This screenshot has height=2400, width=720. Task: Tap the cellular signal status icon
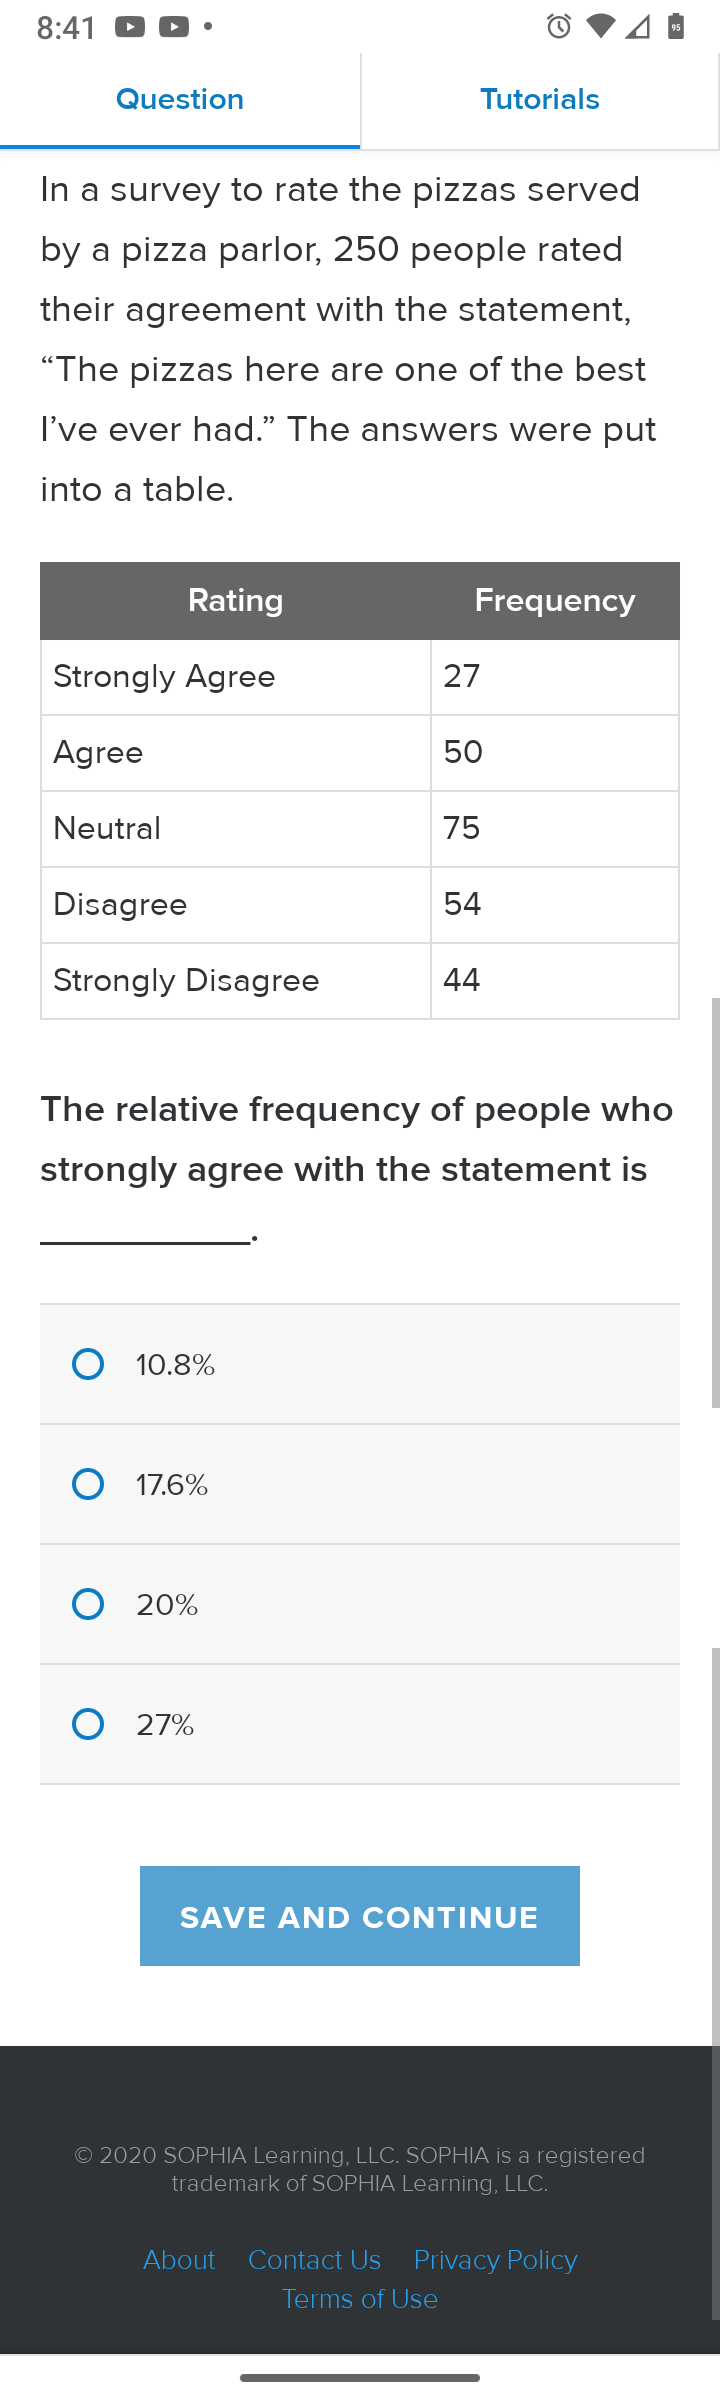click(x=637, y=27)
